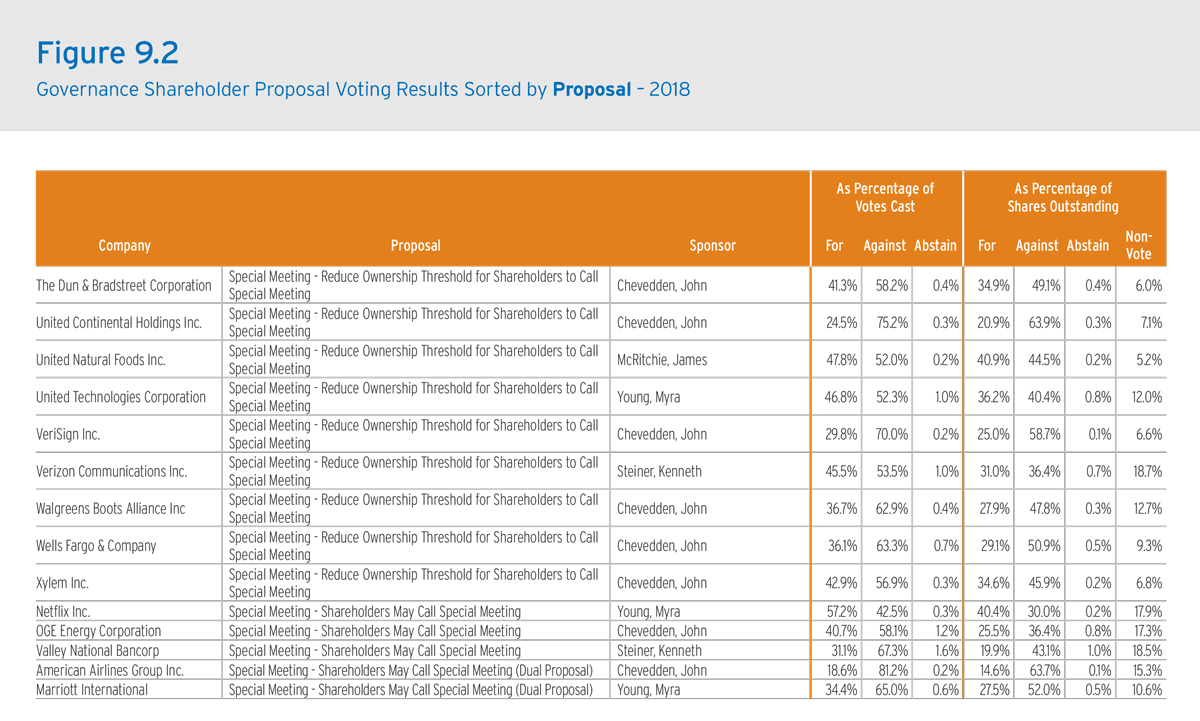Click Wells Fargo & Company cell

(96, 546)
